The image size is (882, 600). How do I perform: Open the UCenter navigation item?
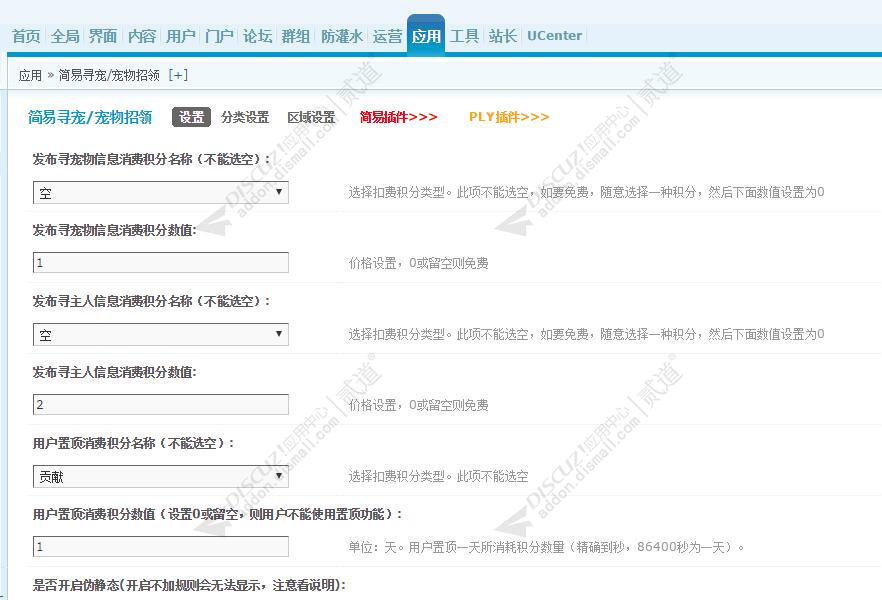(x=555, y=35)
